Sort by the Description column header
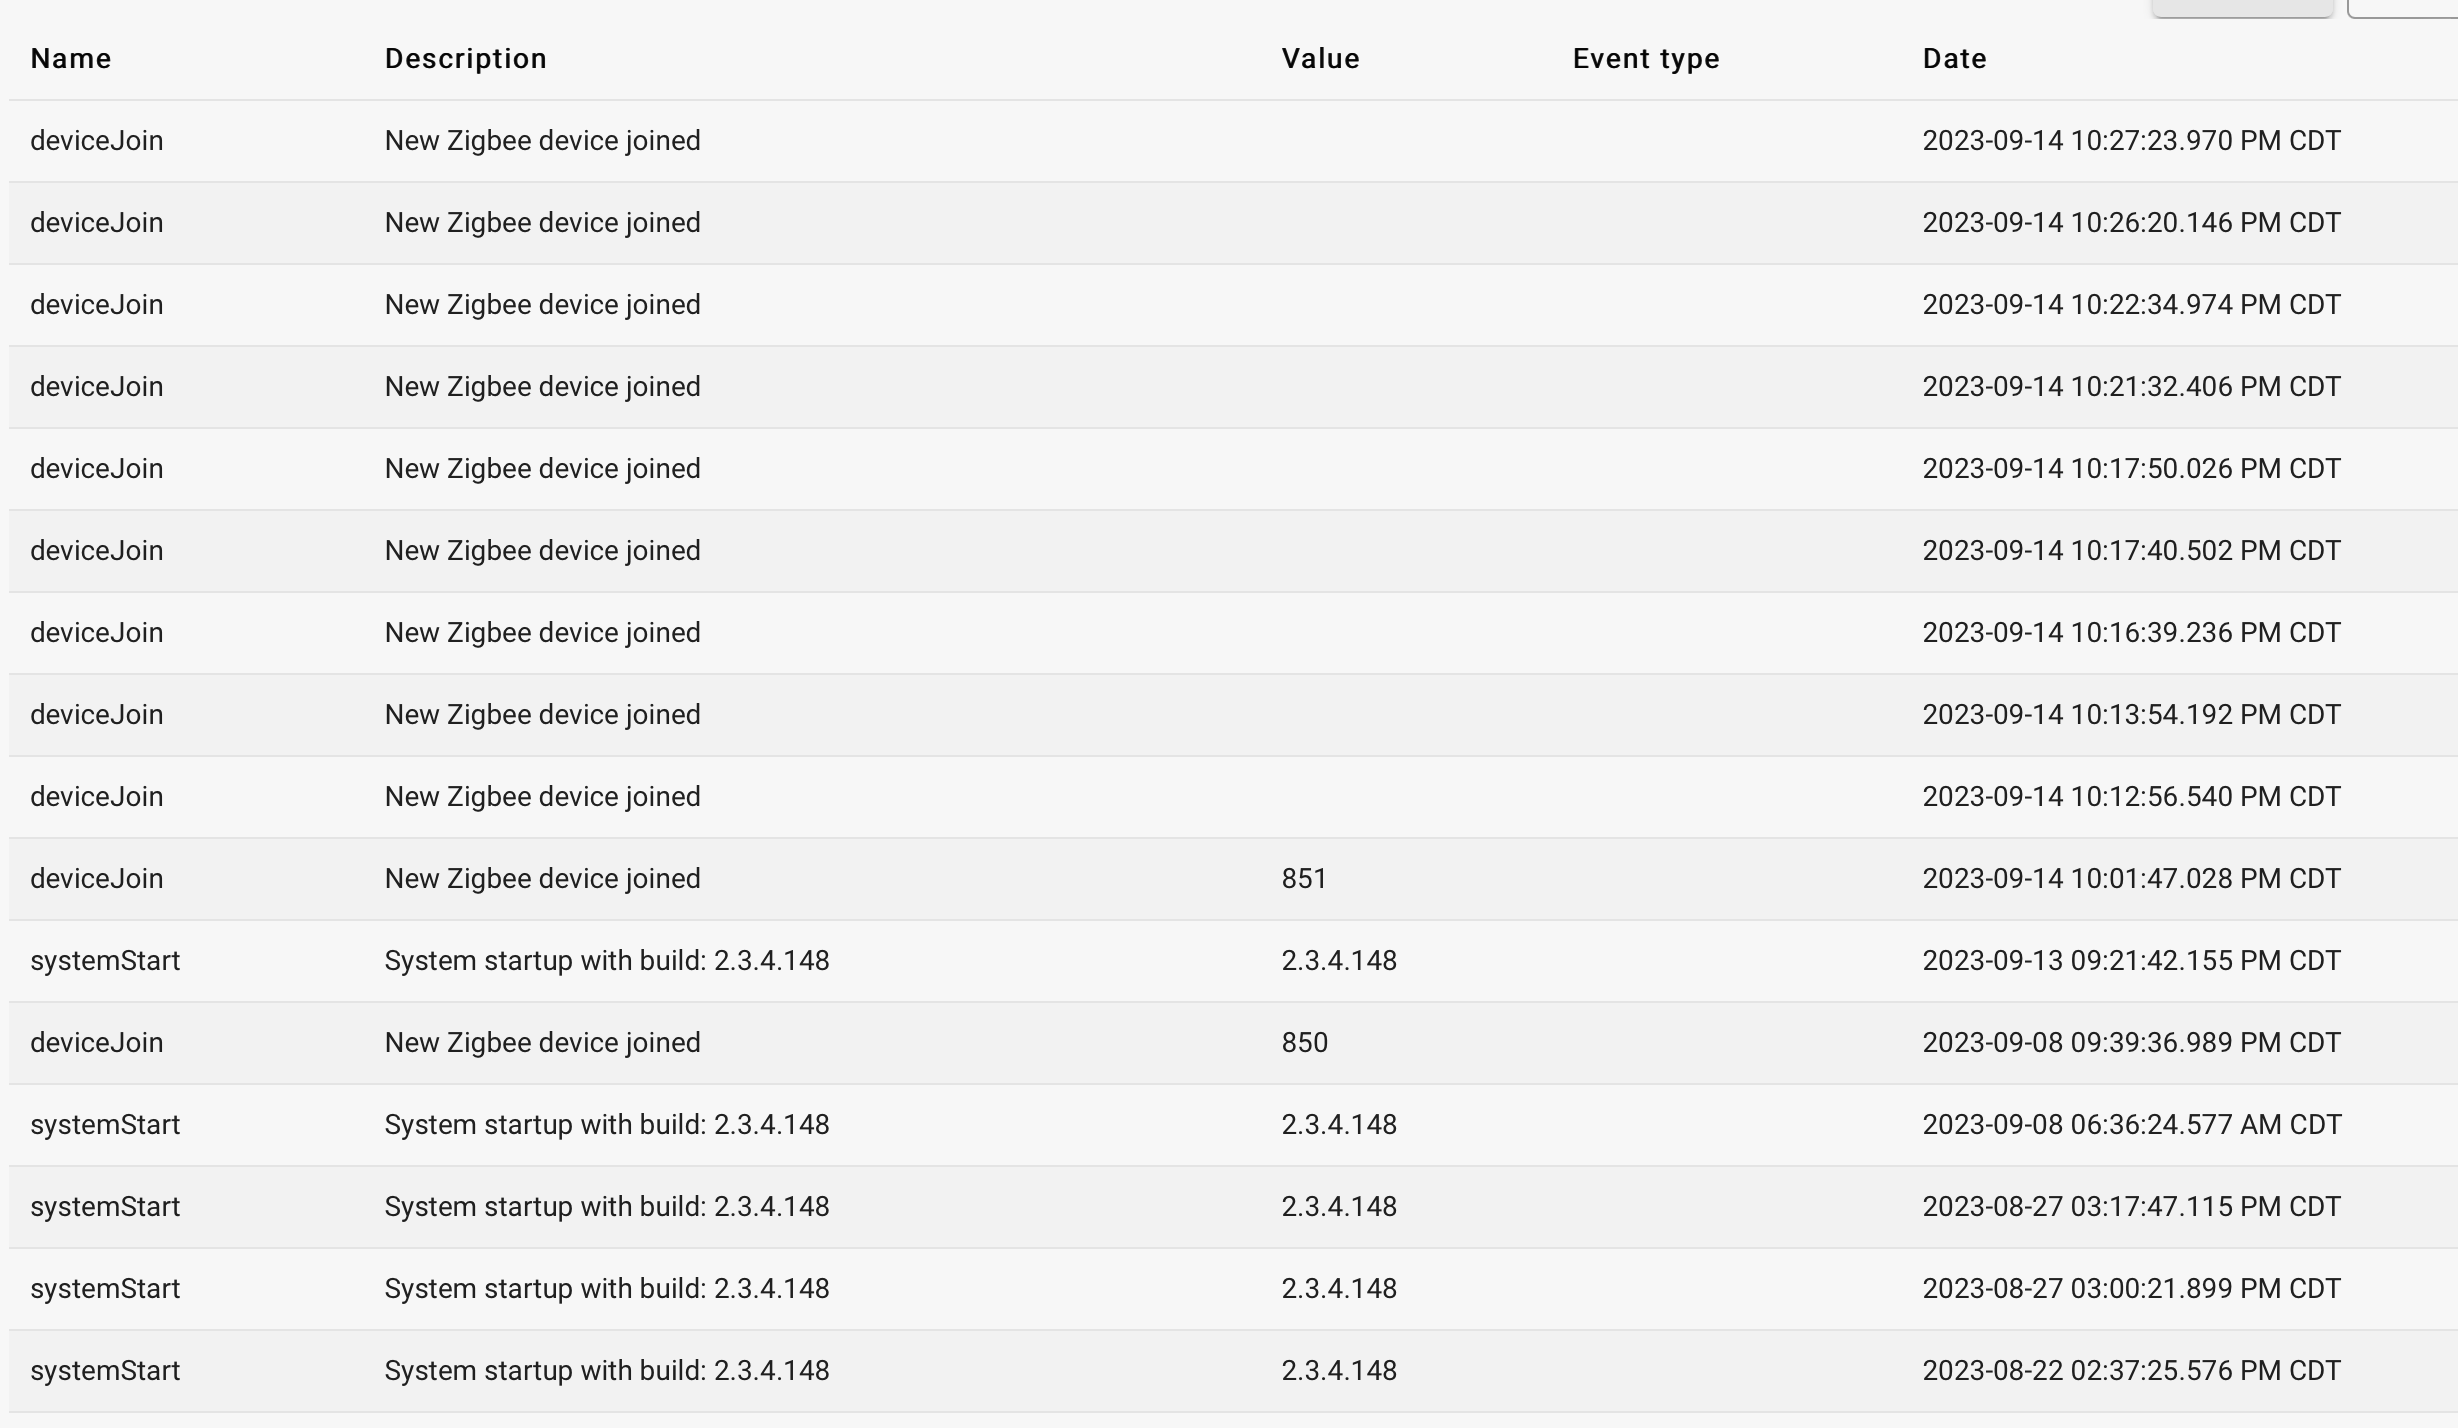This screenshot has width=2458, height=1428. point(465,59)
